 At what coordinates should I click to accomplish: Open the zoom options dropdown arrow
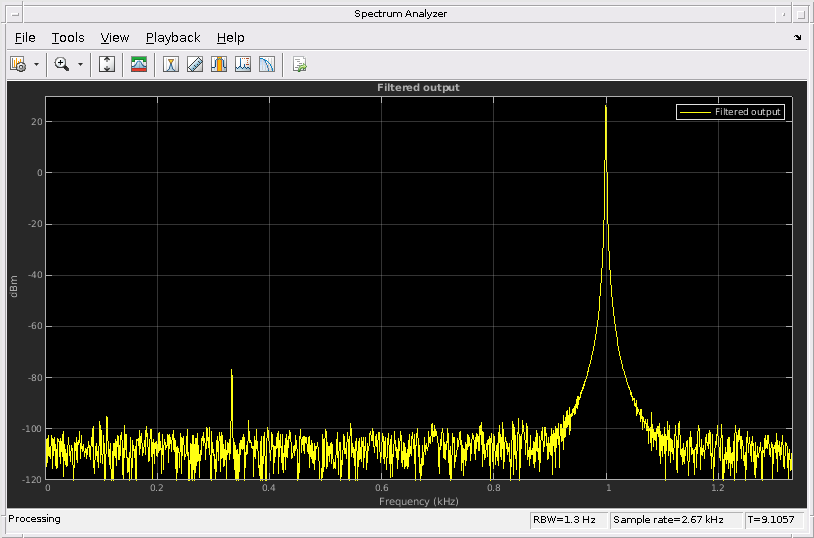tap(80, 64)
